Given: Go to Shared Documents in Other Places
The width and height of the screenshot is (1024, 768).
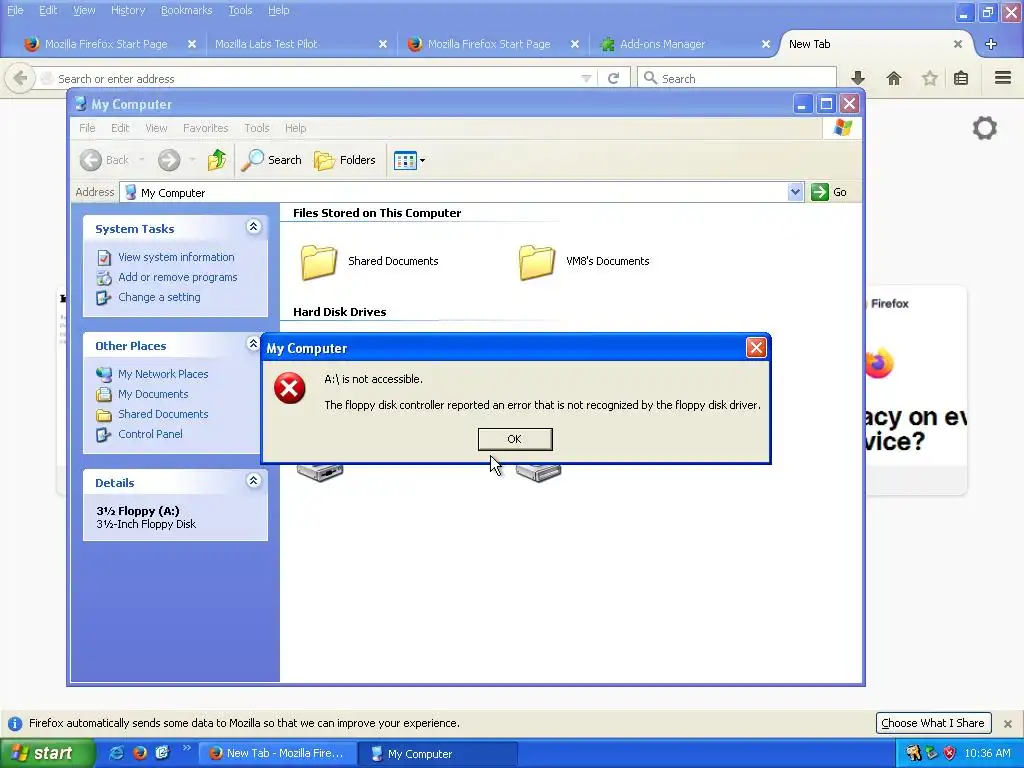Looking at the screenshot, I should click(163, 414).
